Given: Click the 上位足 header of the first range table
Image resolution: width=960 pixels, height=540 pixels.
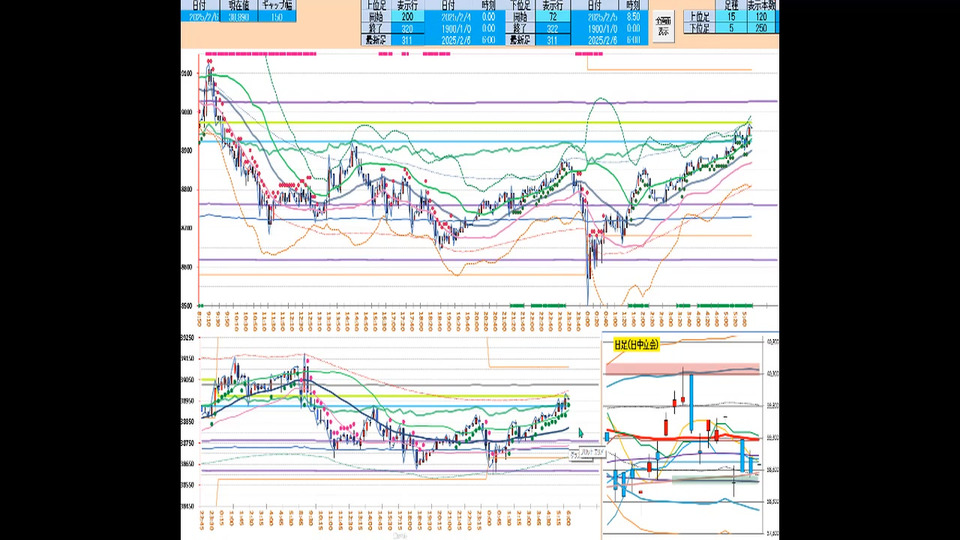Looking at the screenshot, I should coord(375,6).
